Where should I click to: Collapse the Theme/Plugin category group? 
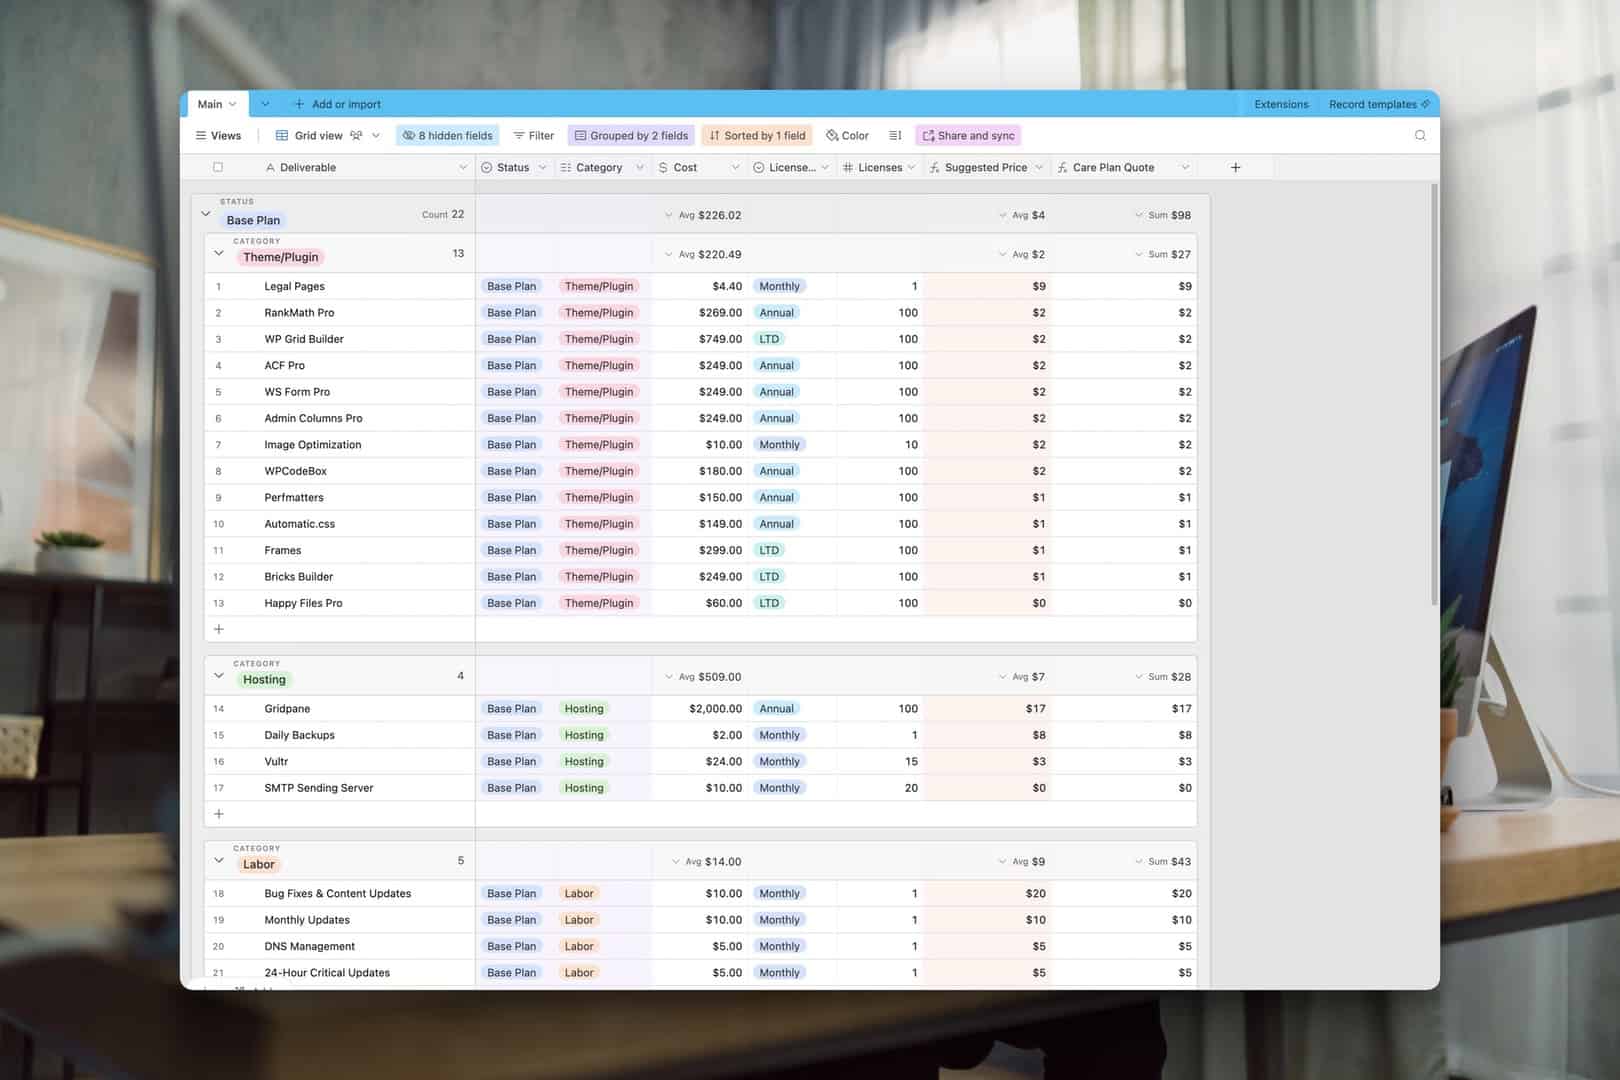pos(219,253)
